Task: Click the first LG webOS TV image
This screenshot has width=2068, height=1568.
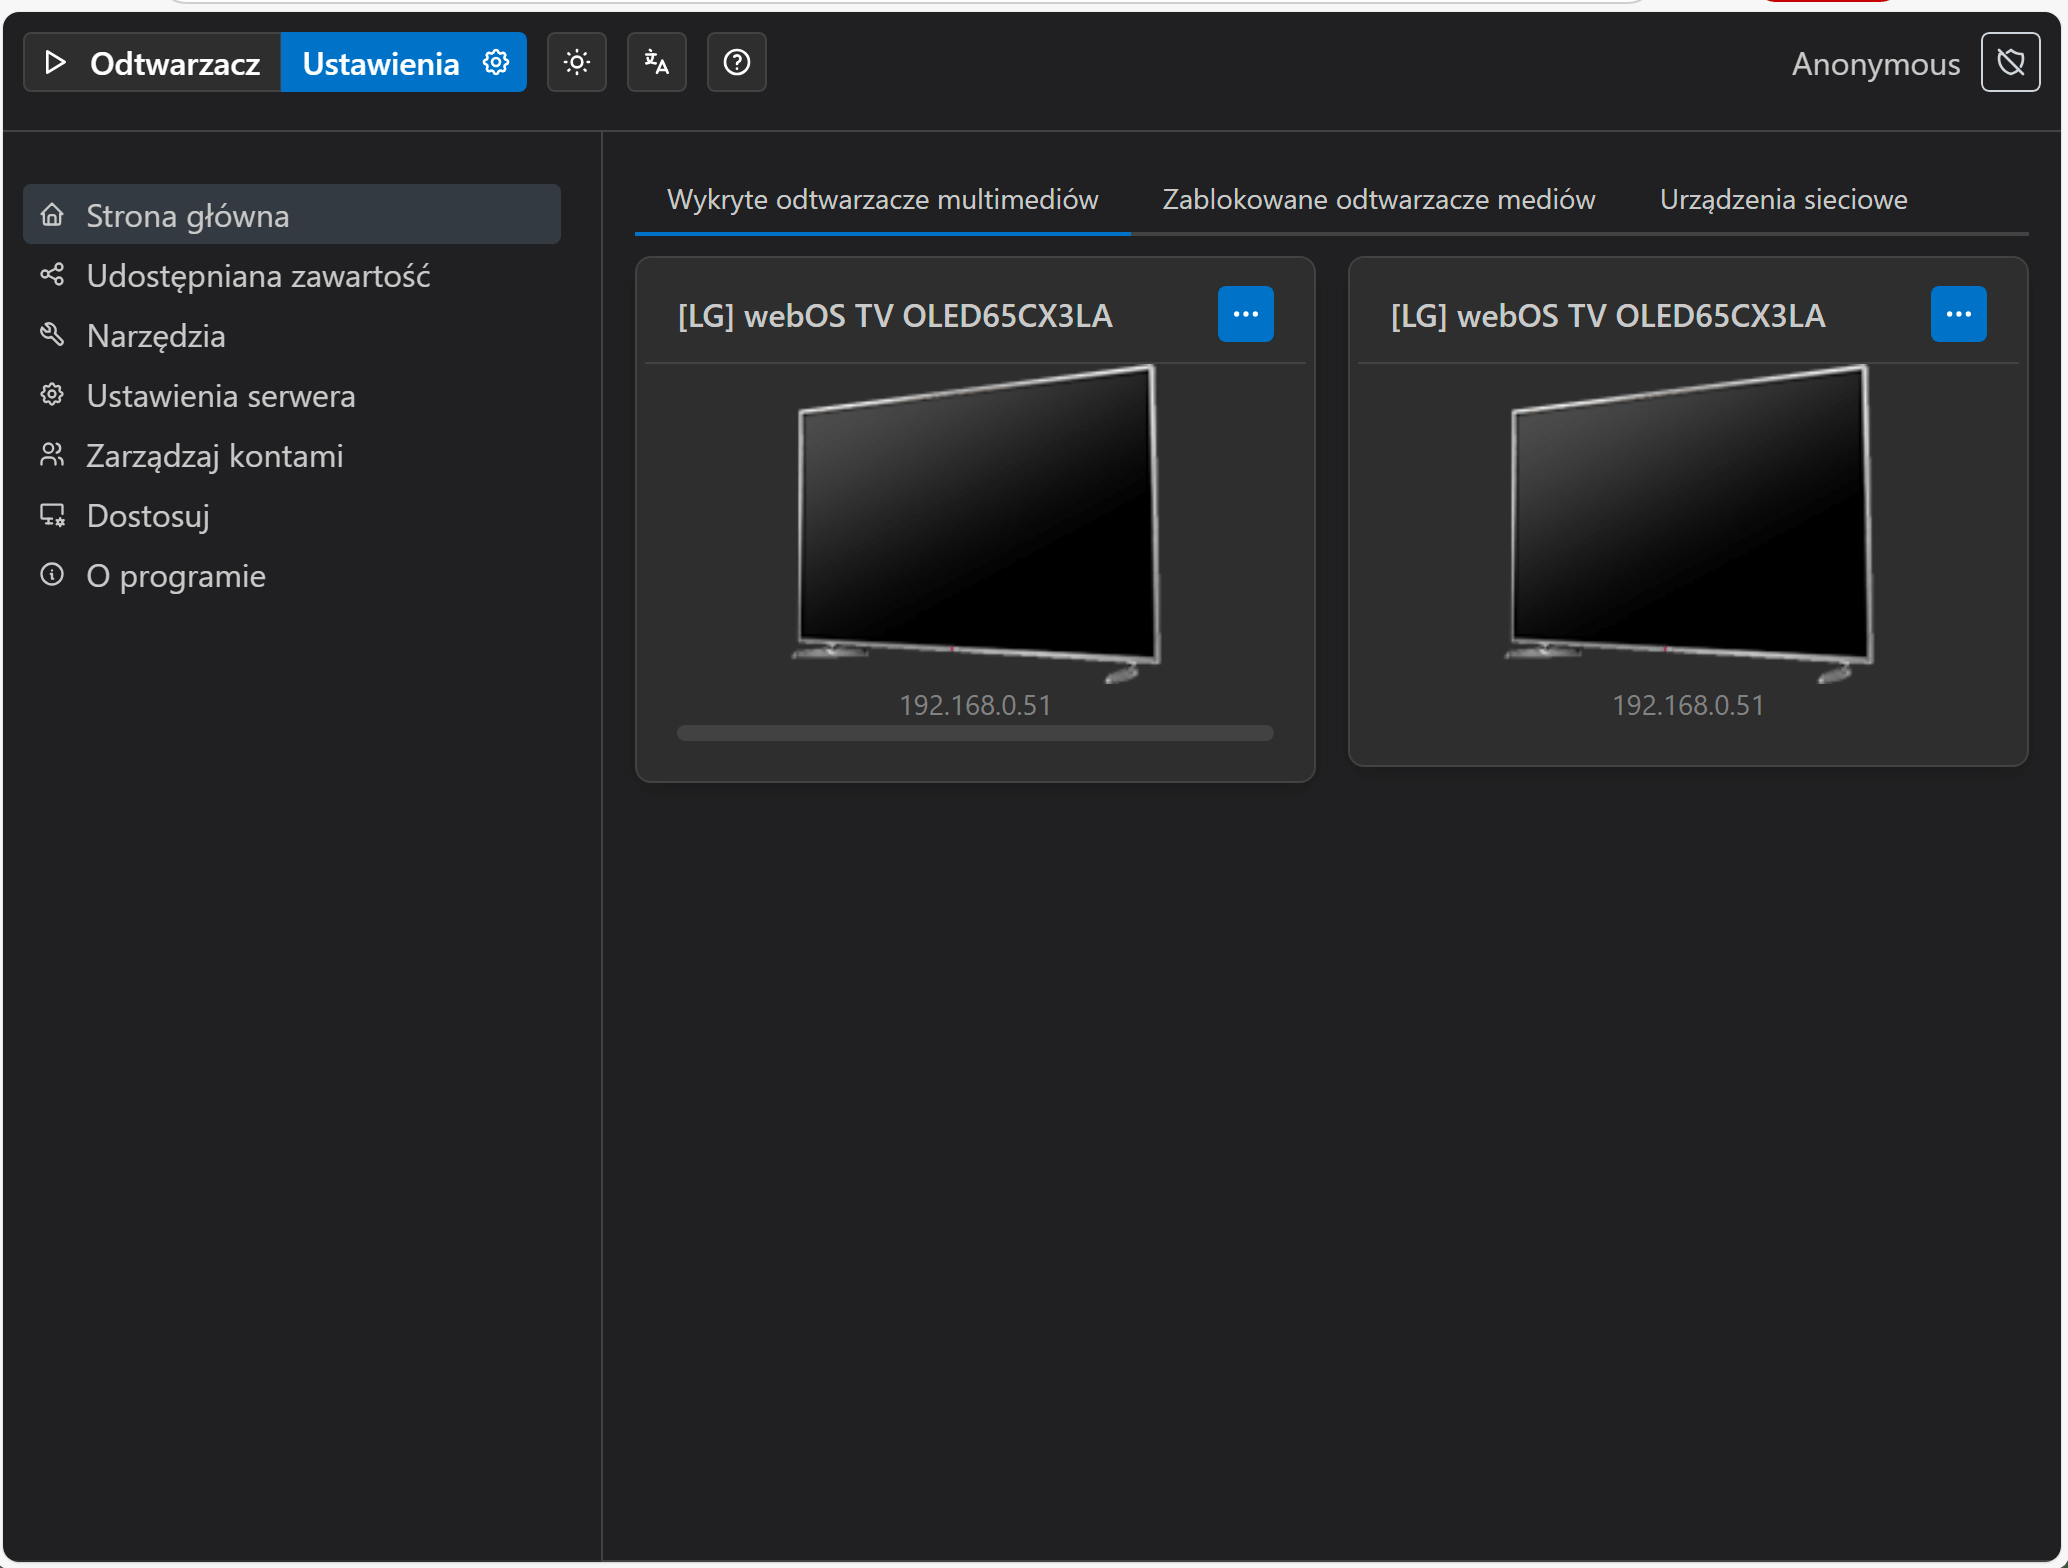Action: pyautogui.click(x=976, y=524)
